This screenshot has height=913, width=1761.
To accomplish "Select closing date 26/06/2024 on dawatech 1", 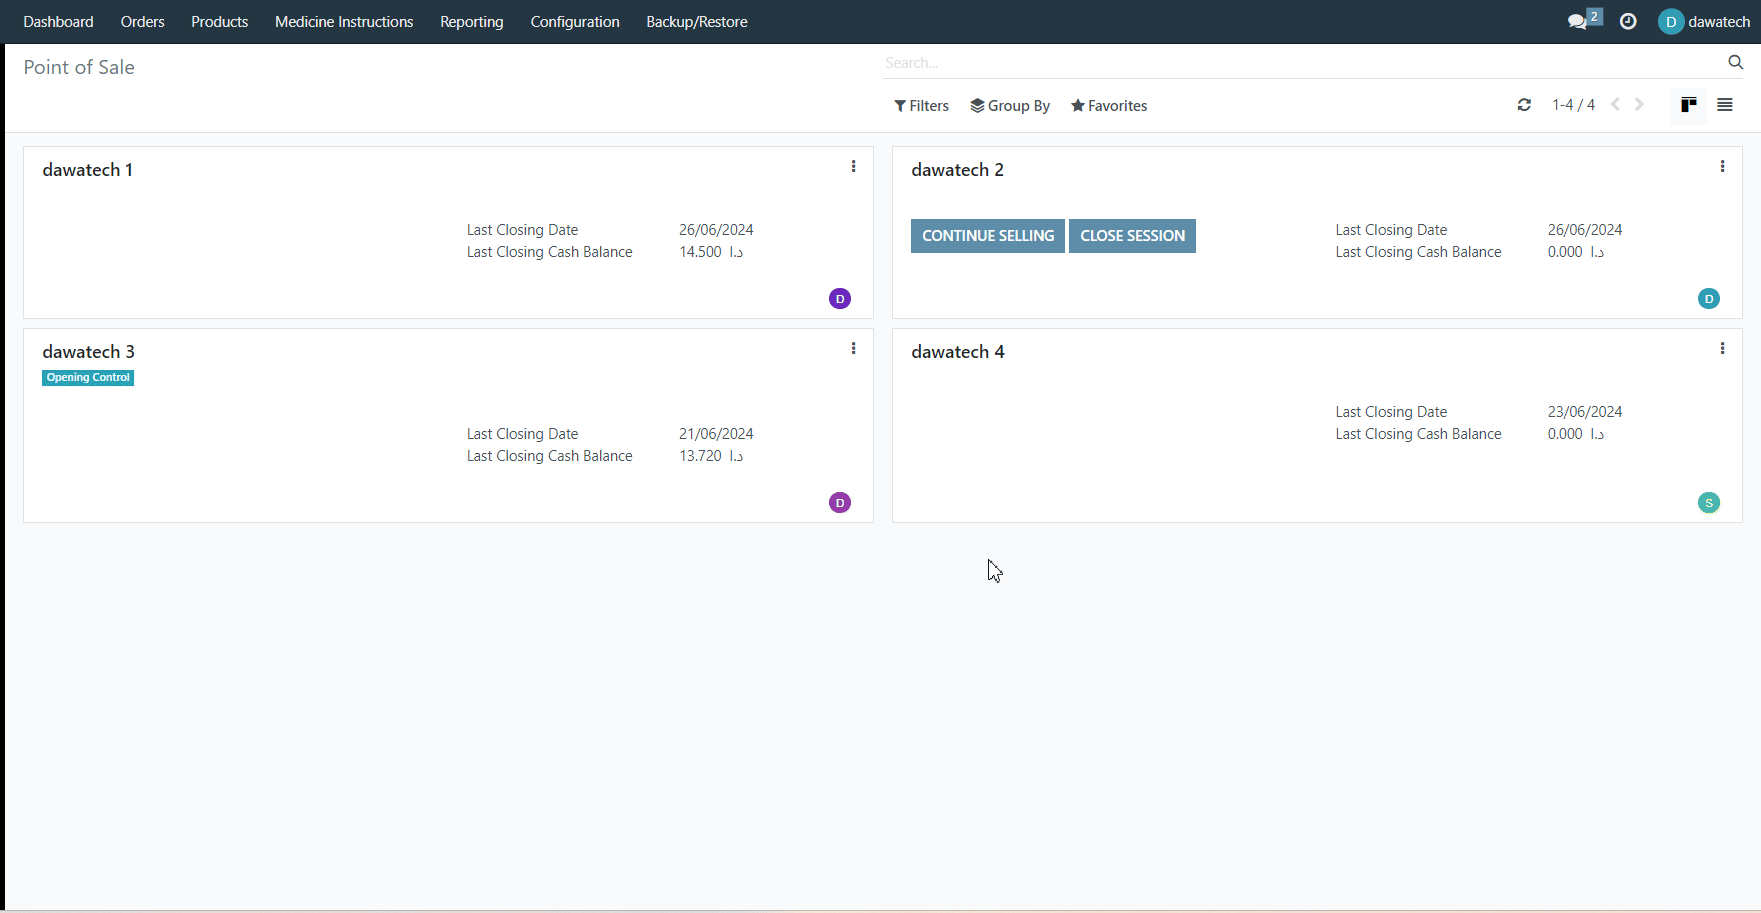I will pyautogui.click(x=716, y=230).
